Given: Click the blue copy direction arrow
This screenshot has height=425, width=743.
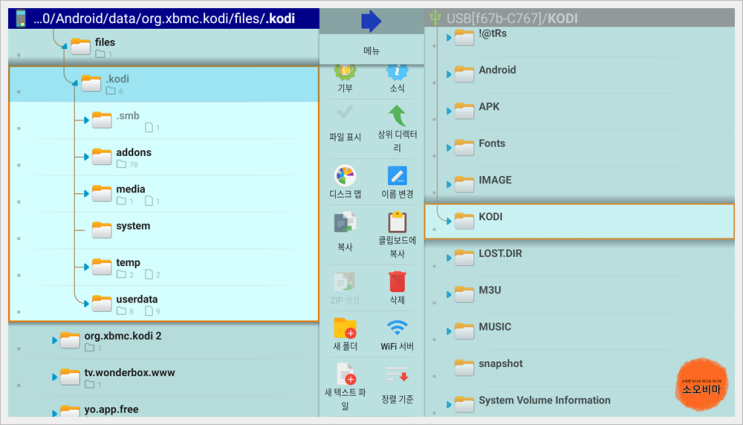Looking at the screenshot, I should 371,21.
